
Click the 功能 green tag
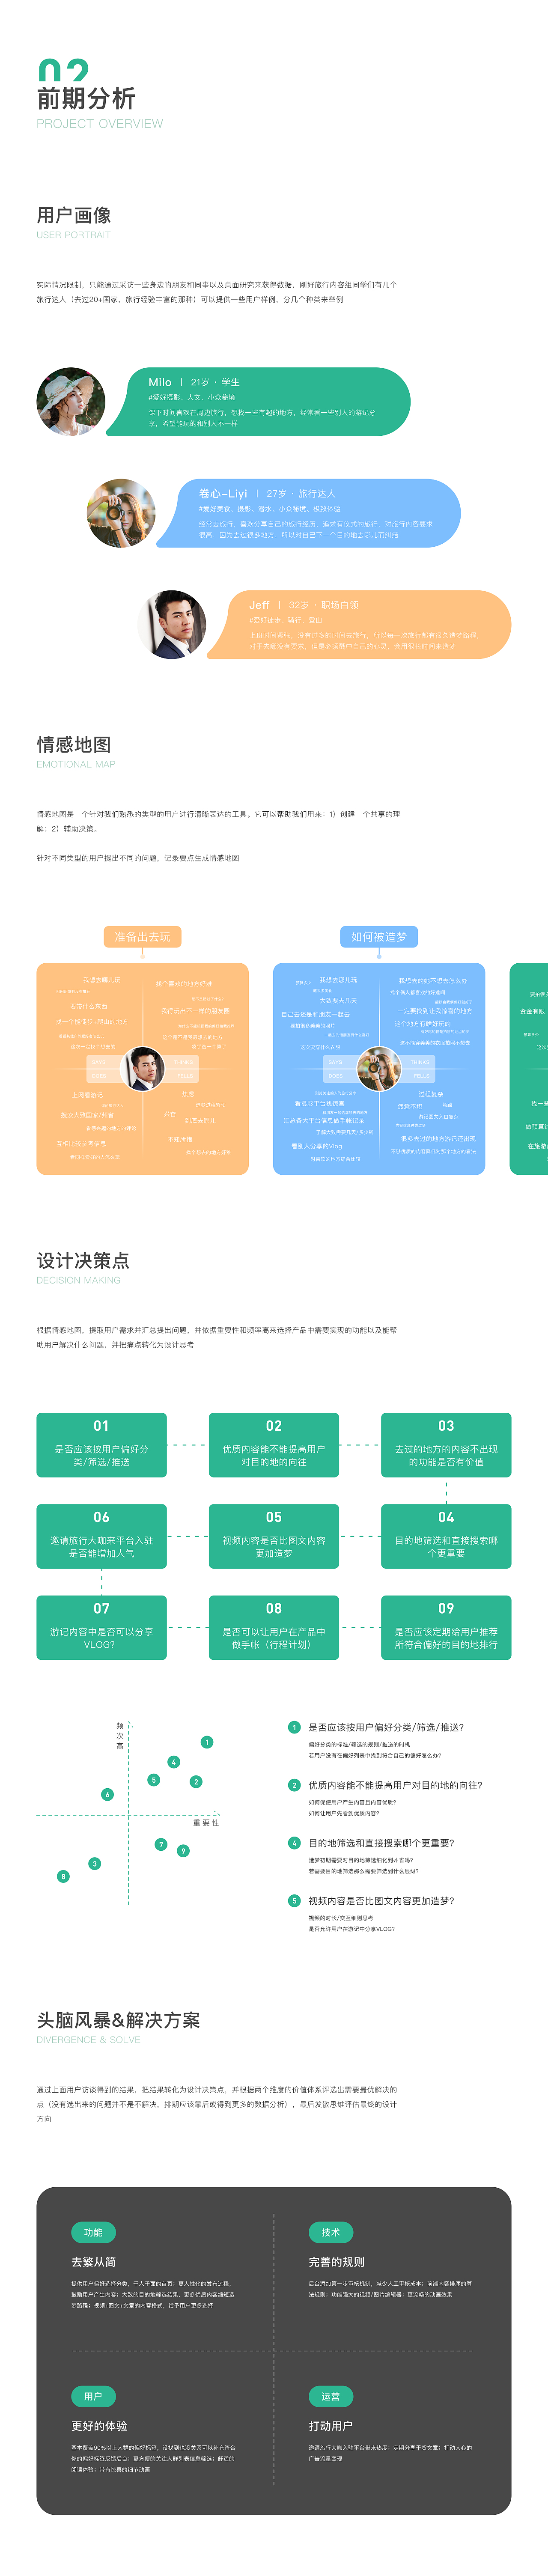93,2232
